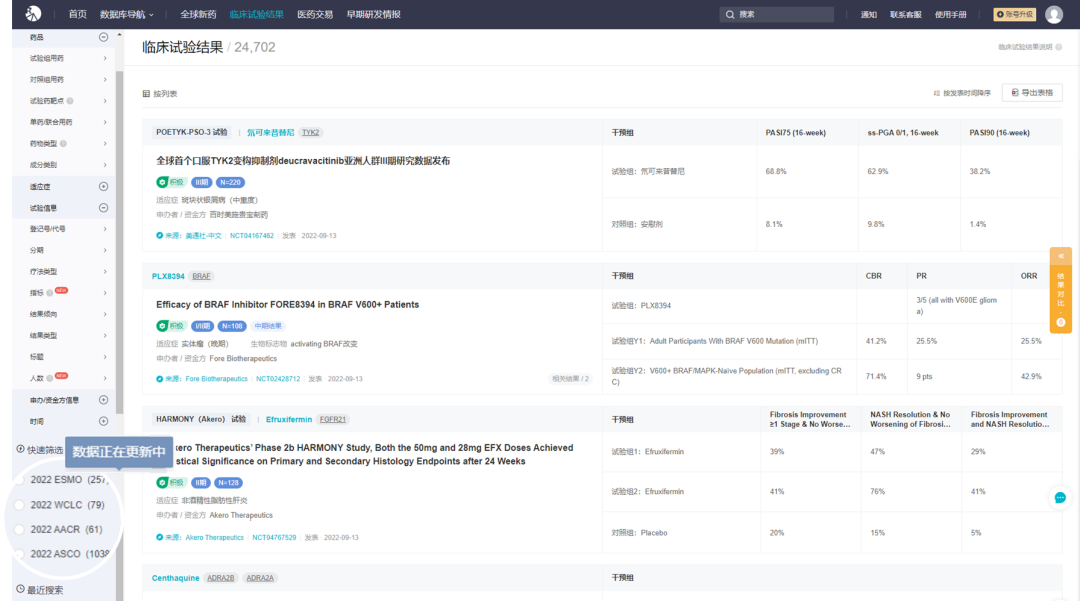The width and height of the screenshot is (1080, 601).
Task: Select the 2022 ASCO quick filter radio
Action: coord(19,554)
